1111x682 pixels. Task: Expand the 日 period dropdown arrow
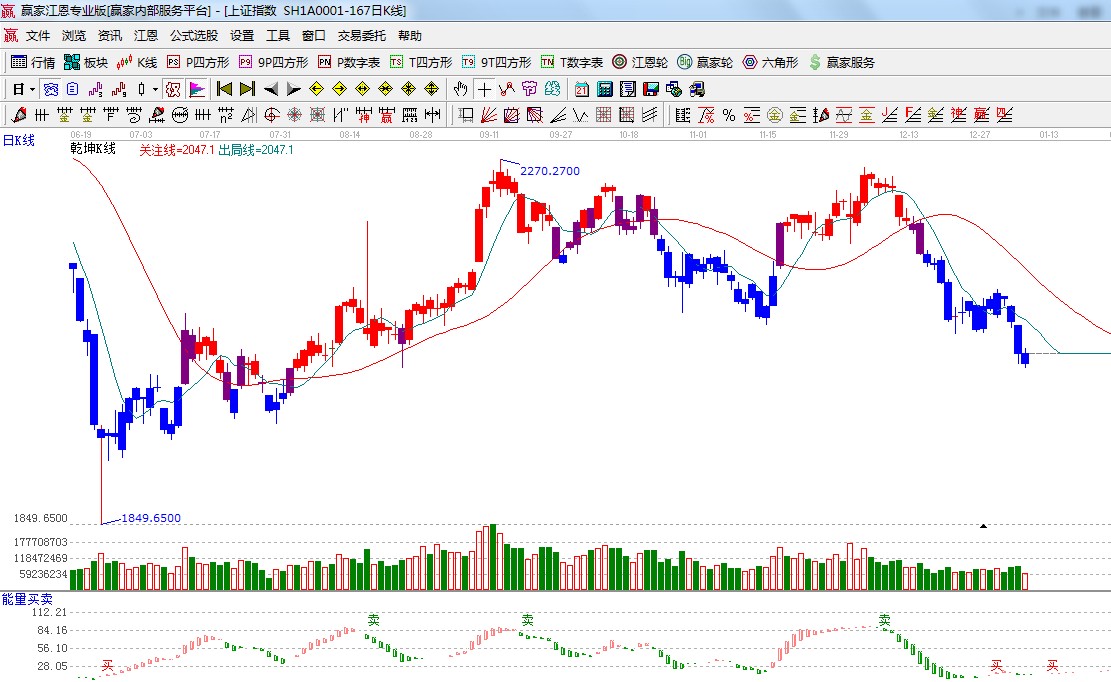tap(32, 89)
